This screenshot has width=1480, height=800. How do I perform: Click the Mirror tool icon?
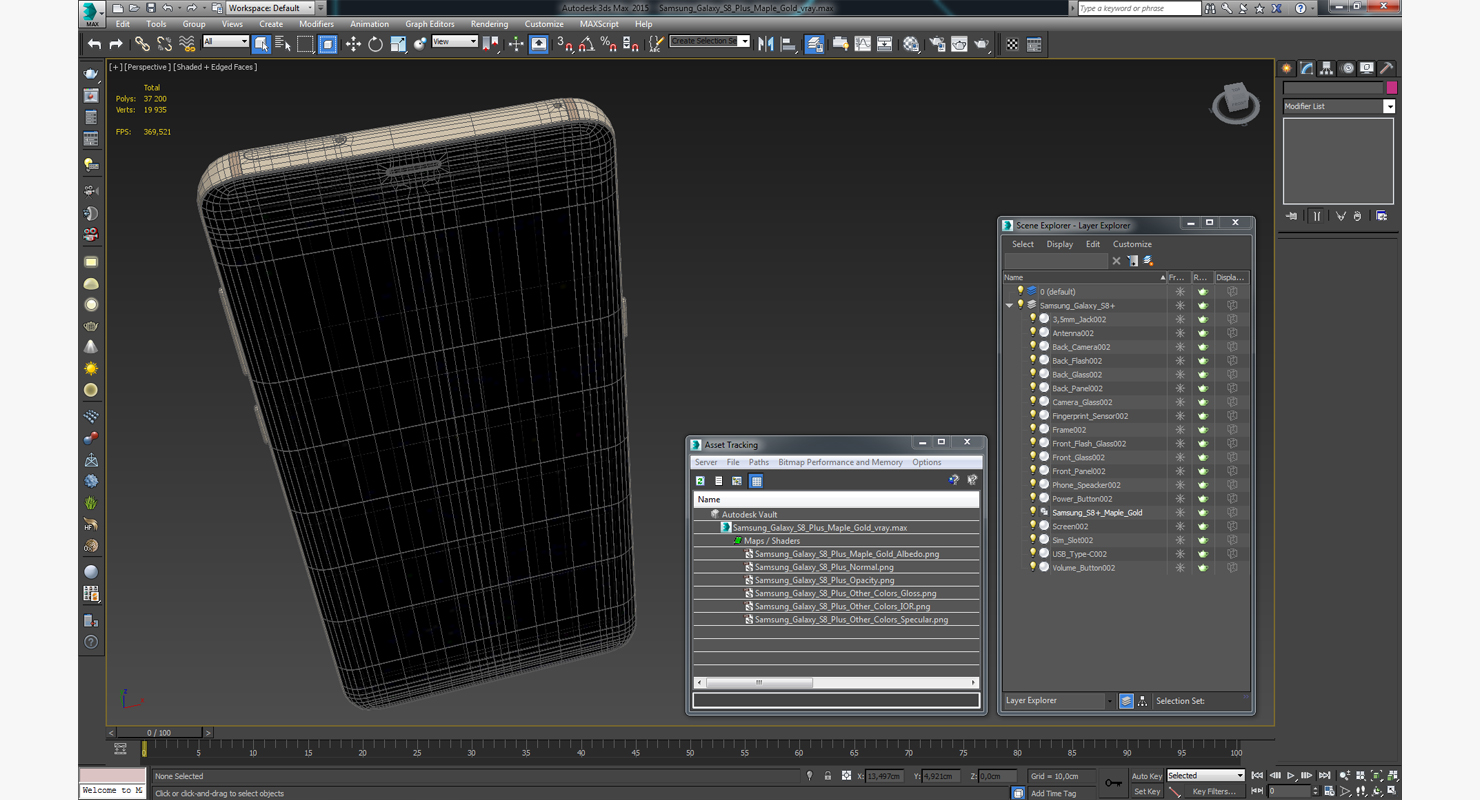coord(766,44)
